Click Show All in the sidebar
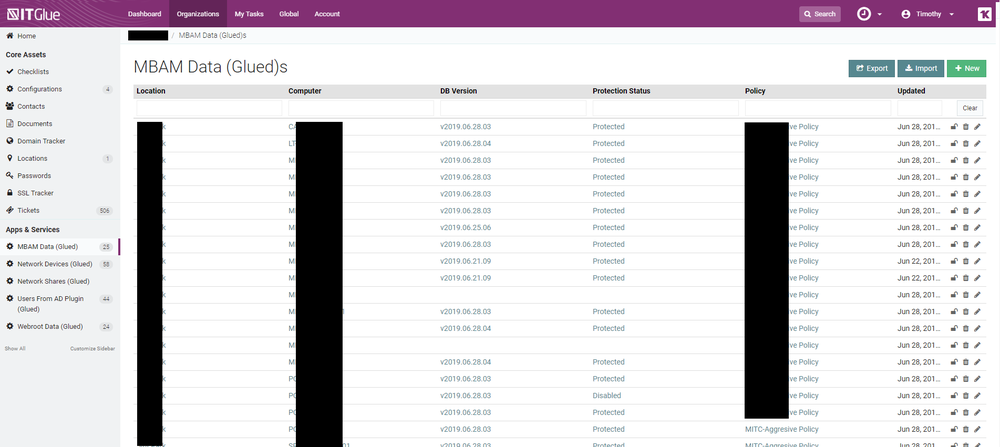The image size is (1000, 447). (15, 348)
